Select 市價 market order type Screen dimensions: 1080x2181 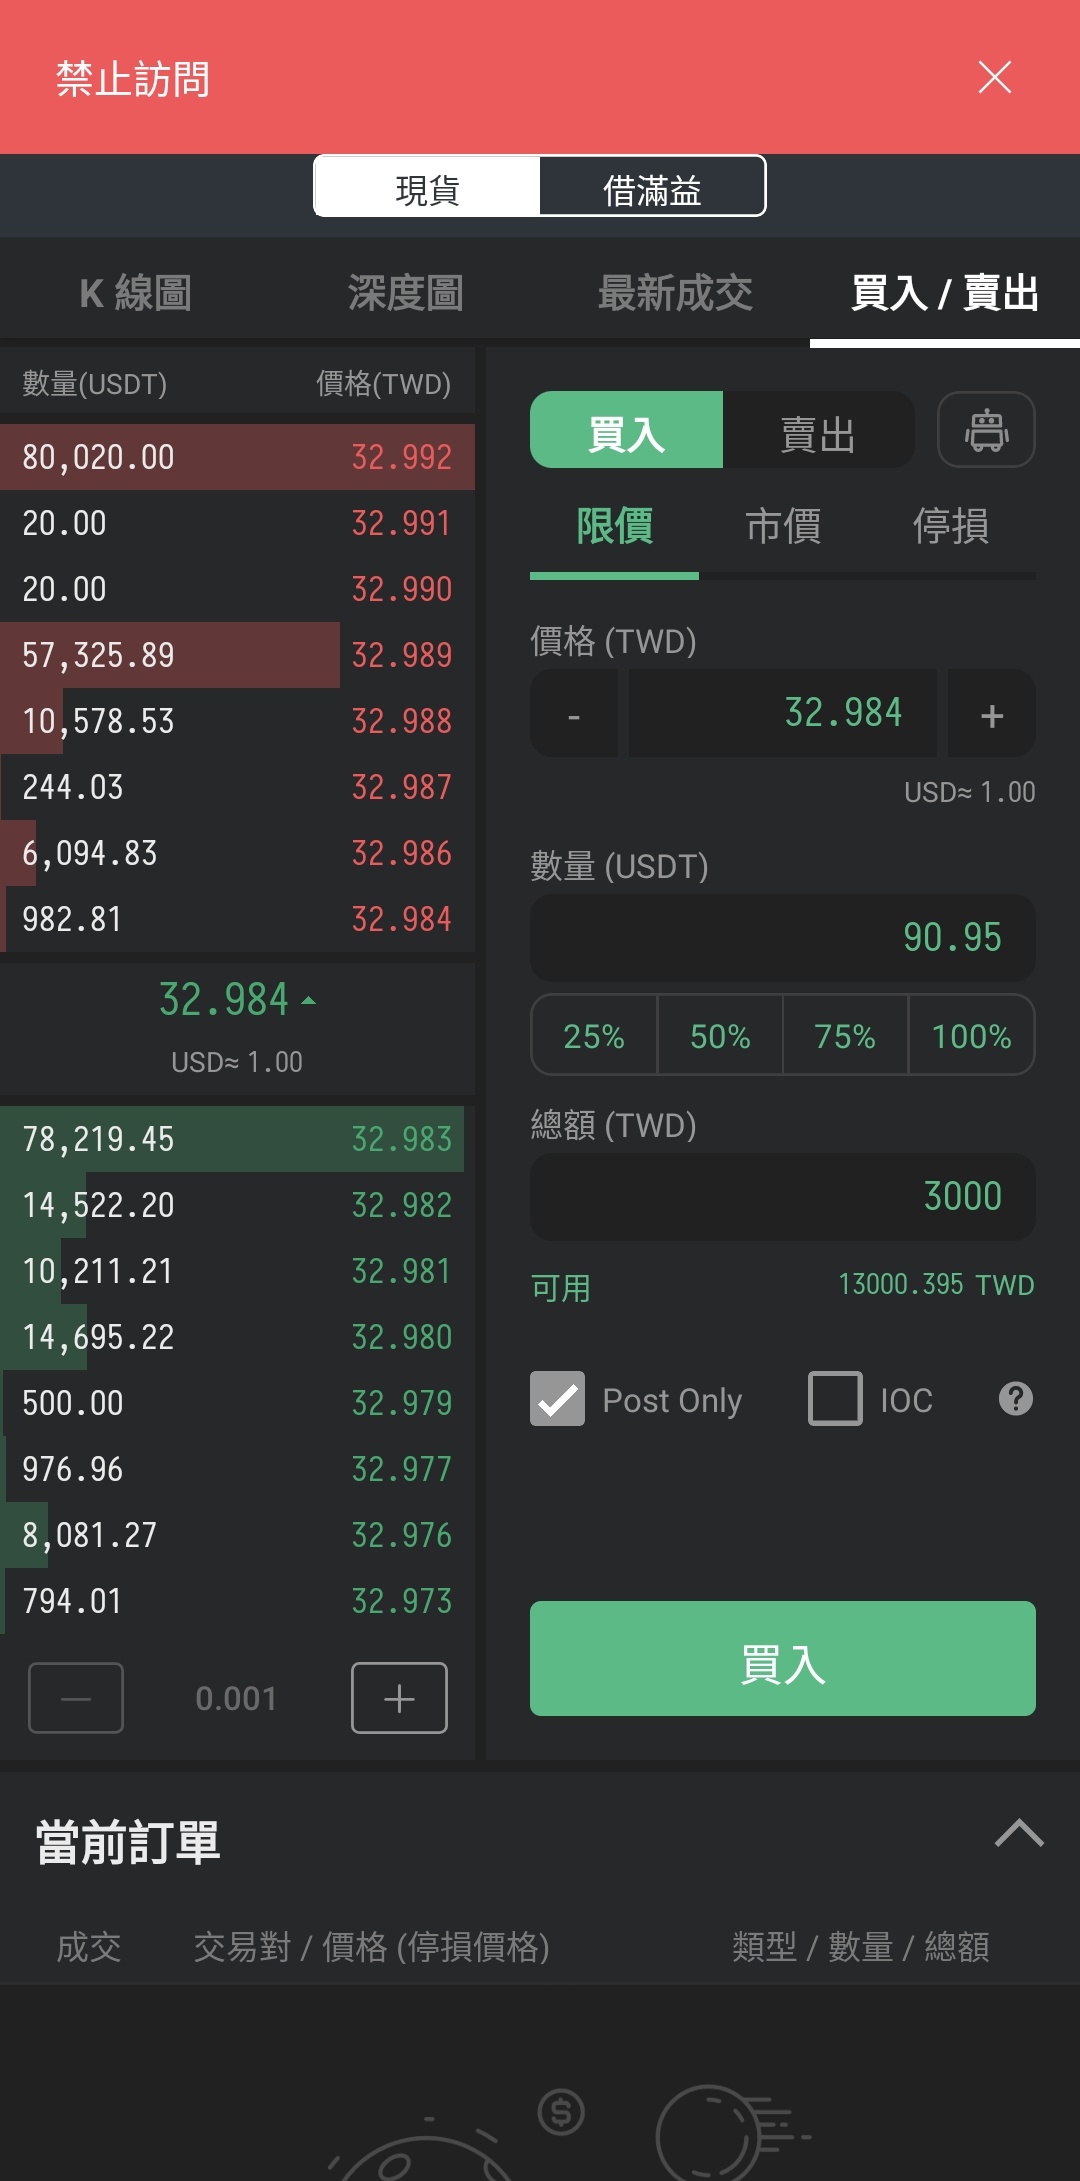pyautogui.click(x=783, y=526)
